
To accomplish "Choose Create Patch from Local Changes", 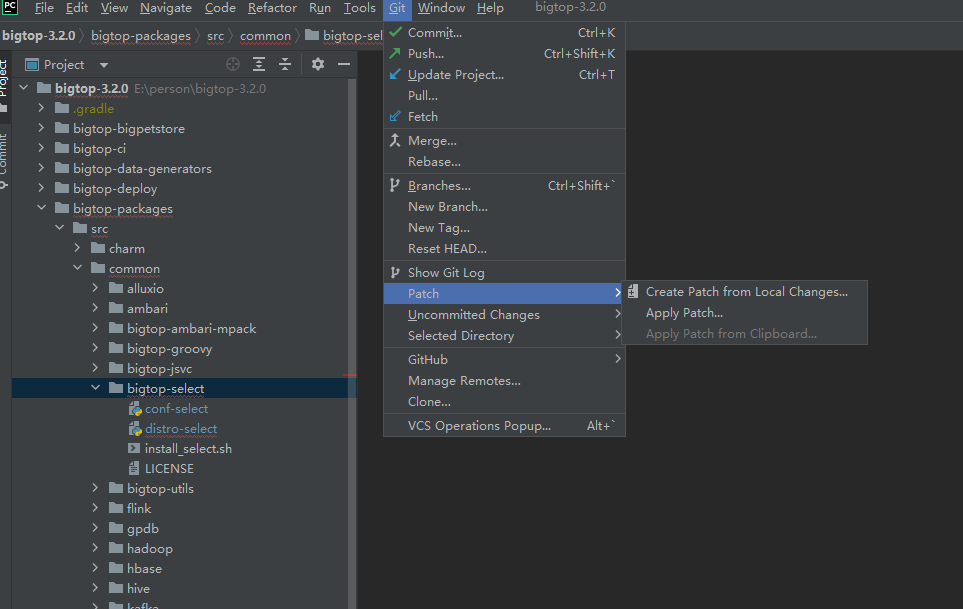I will [744, 292].
